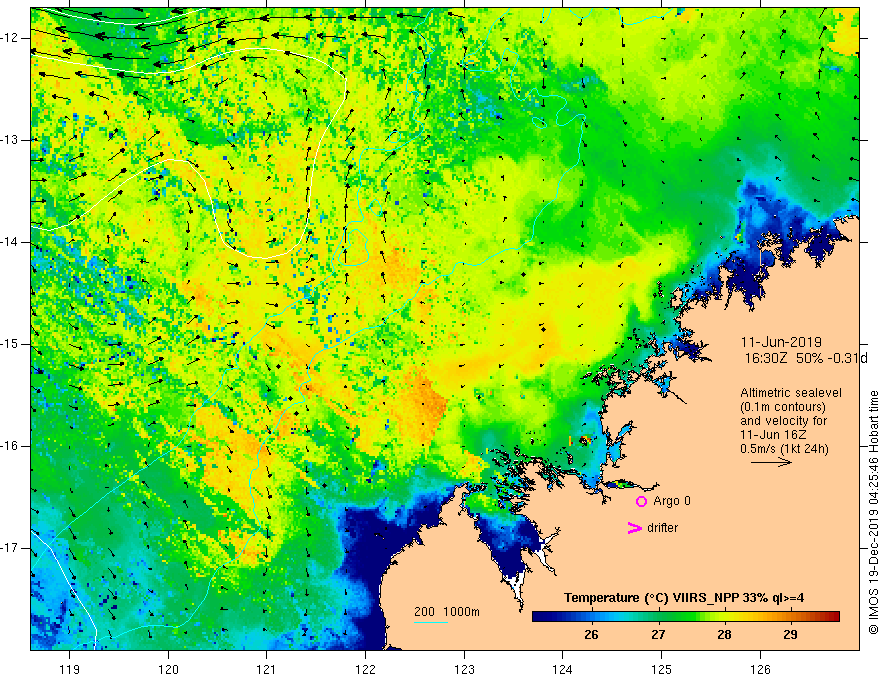Click the 121 longitude axis label

266,669
